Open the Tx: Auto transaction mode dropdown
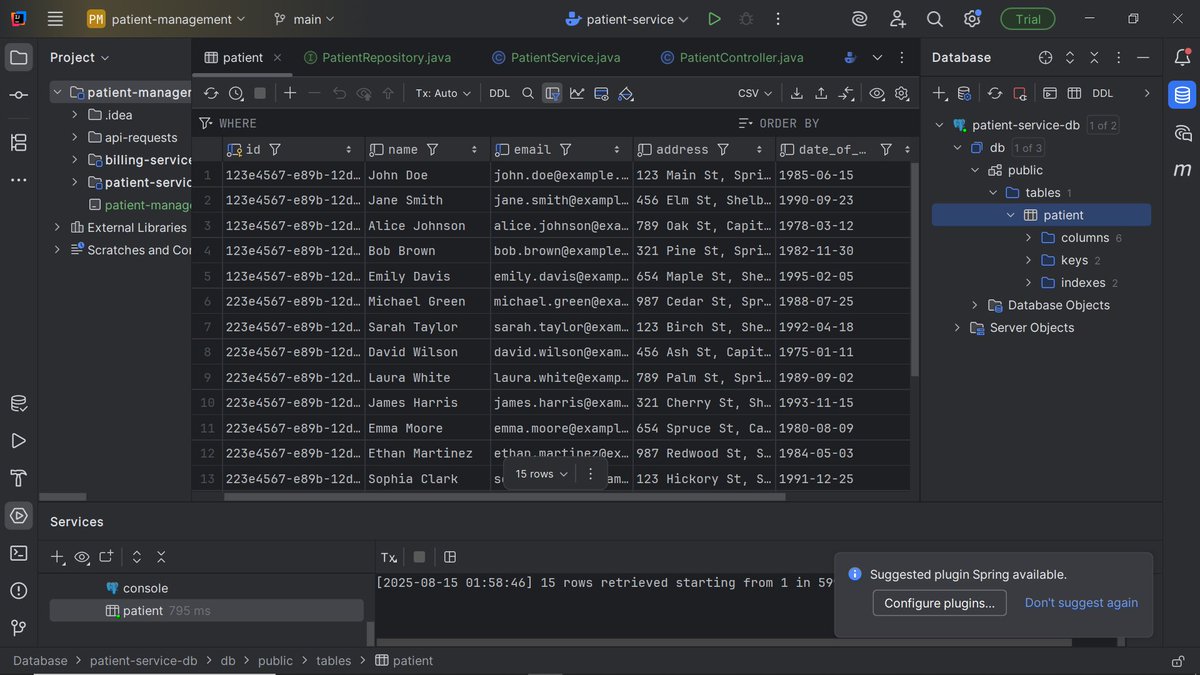The width and height of the screenshot is (1200, 675). (x=443, y=93)
